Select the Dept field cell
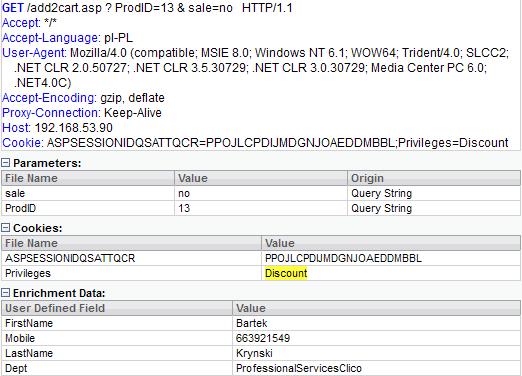Viewport: 522px width, 376px height. (117, 368)
